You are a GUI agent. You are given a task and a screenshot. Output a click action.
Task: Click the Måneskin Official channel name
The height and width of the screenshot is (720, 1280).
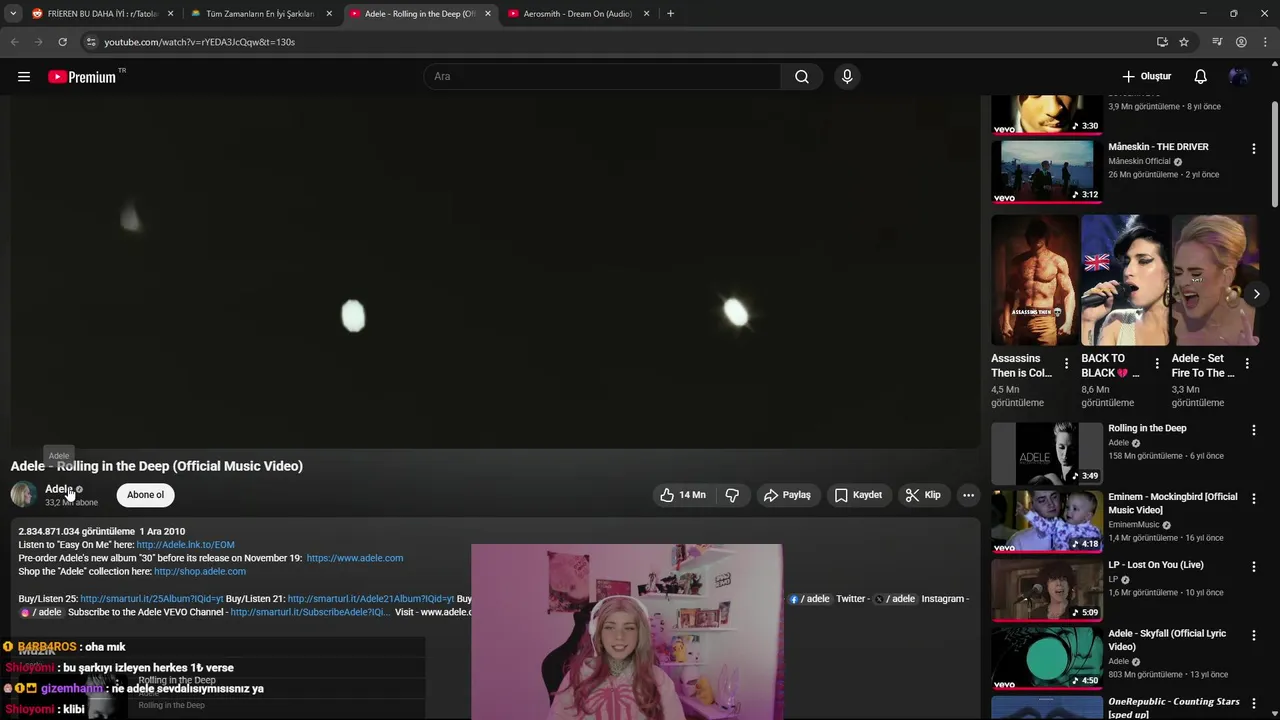point(1139,161)
